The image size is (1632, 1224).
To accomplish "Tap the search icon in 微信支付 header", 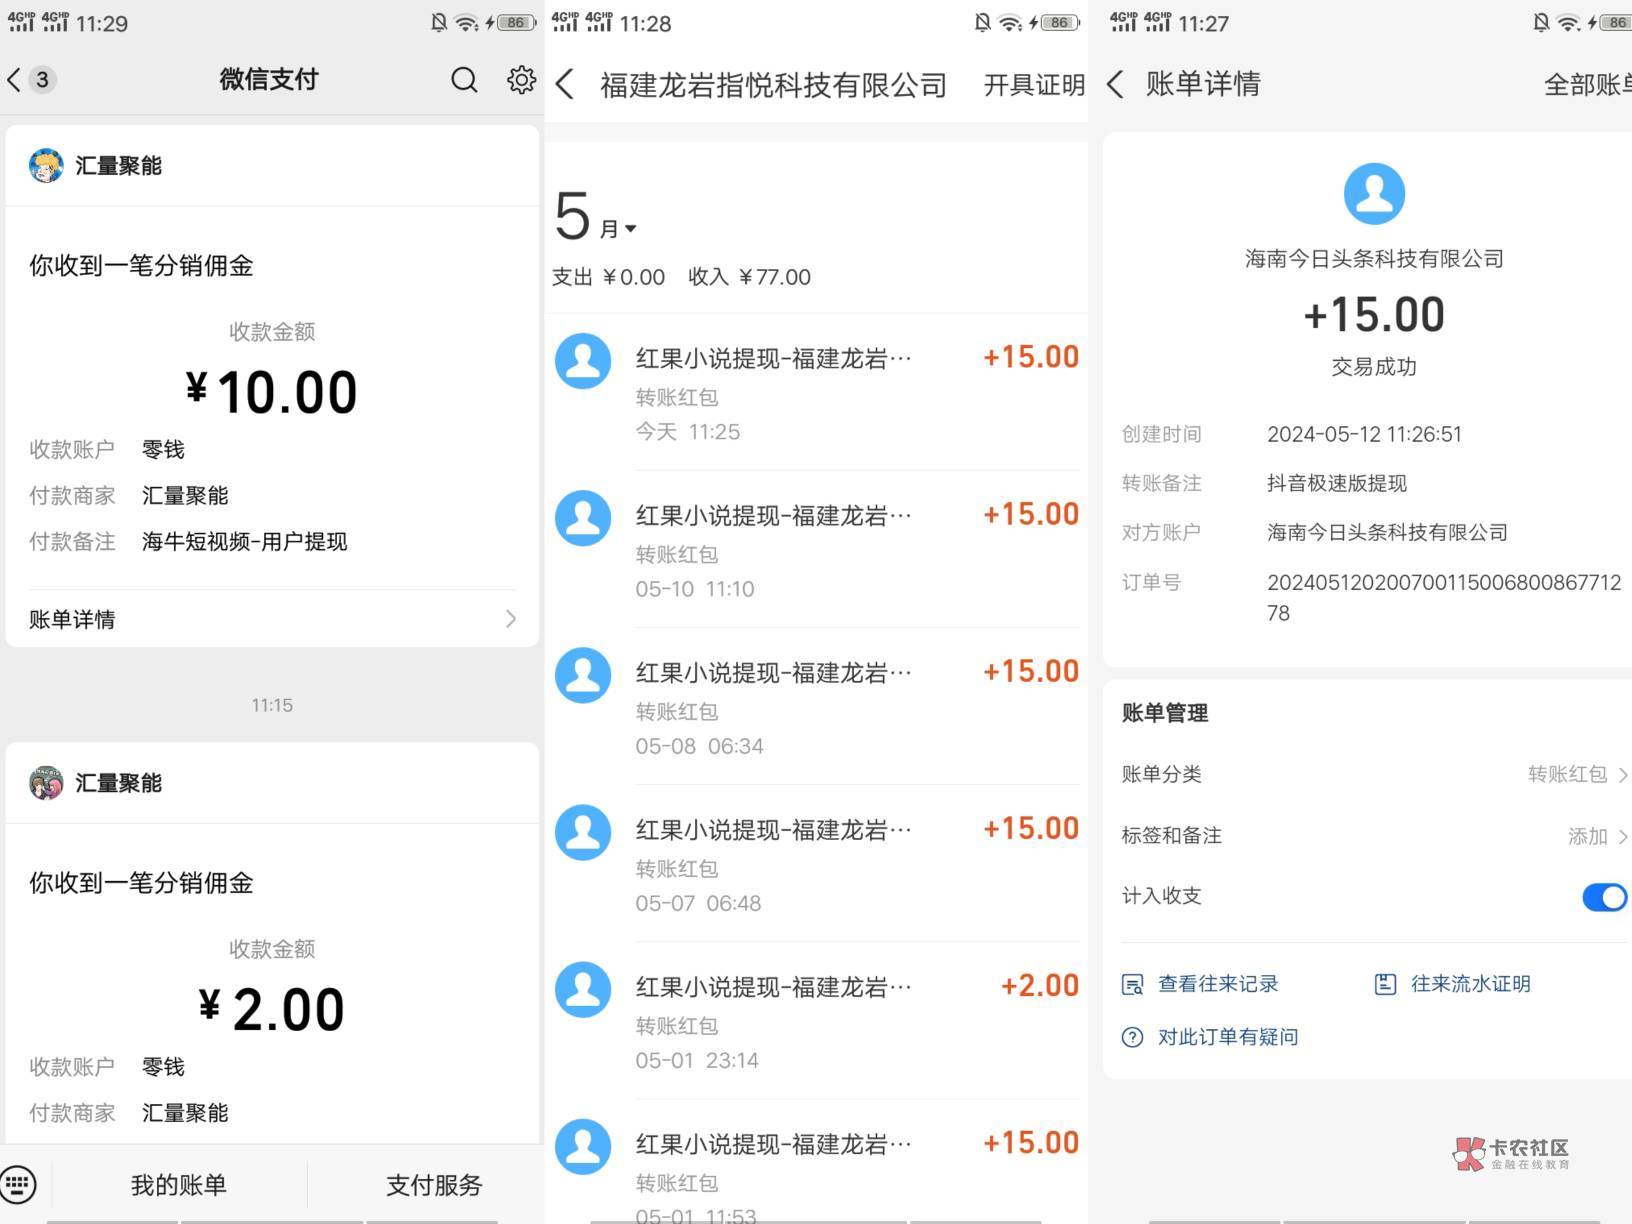I will (464, 80).
